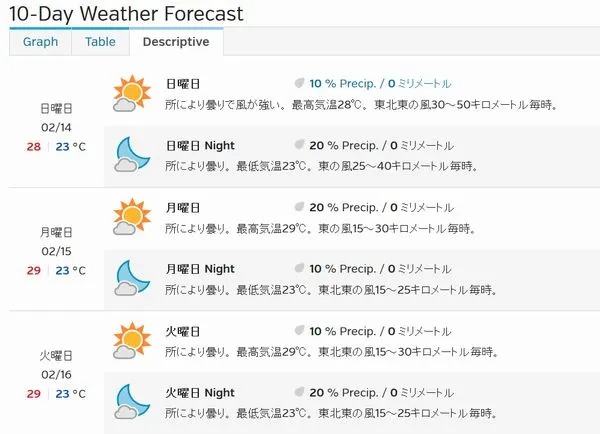Click the 月曜日 daytime forecast description text
The width and height of the screenshot is (600, 434).
point(321,228)
